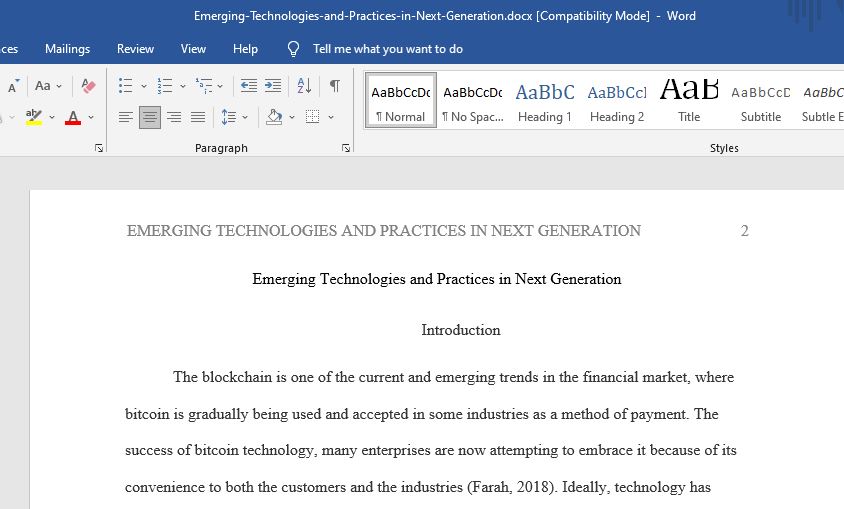Click the Tell me what you want to do box
The height and width of the screenshot is (509, 844).
(388, 49)
